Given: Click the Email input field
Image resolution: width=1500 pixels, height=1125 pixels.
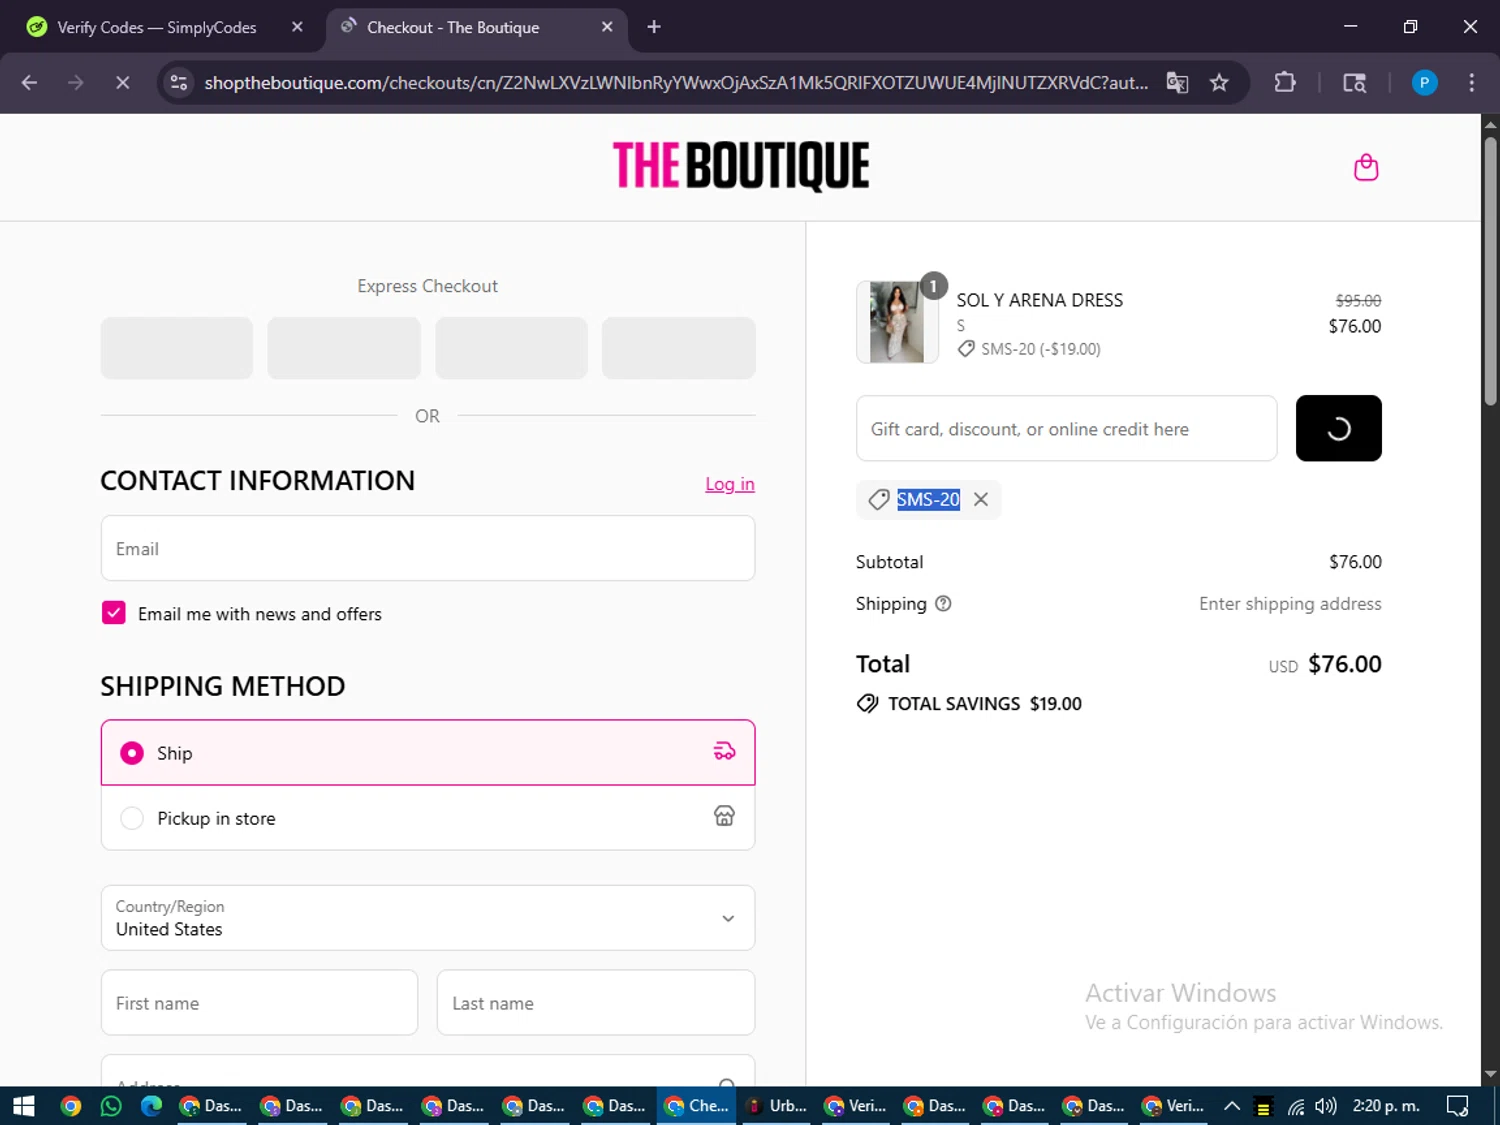Looking at the screenshot, I should click(428, 548).
